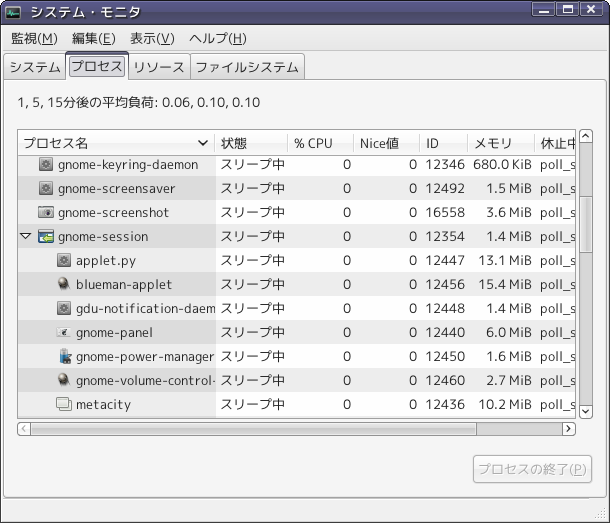Sort by the ID column header

[x=443, y=143]
